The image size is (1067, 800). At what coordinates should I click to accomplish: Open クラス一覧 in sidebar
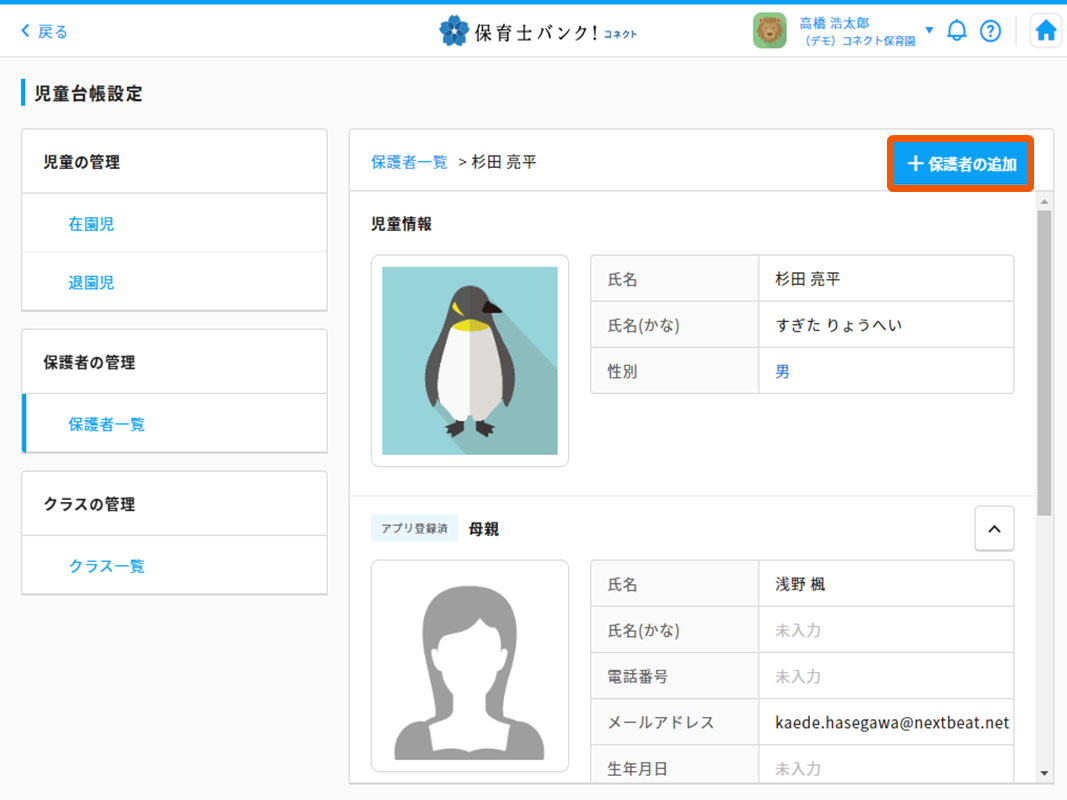[106, 566]
